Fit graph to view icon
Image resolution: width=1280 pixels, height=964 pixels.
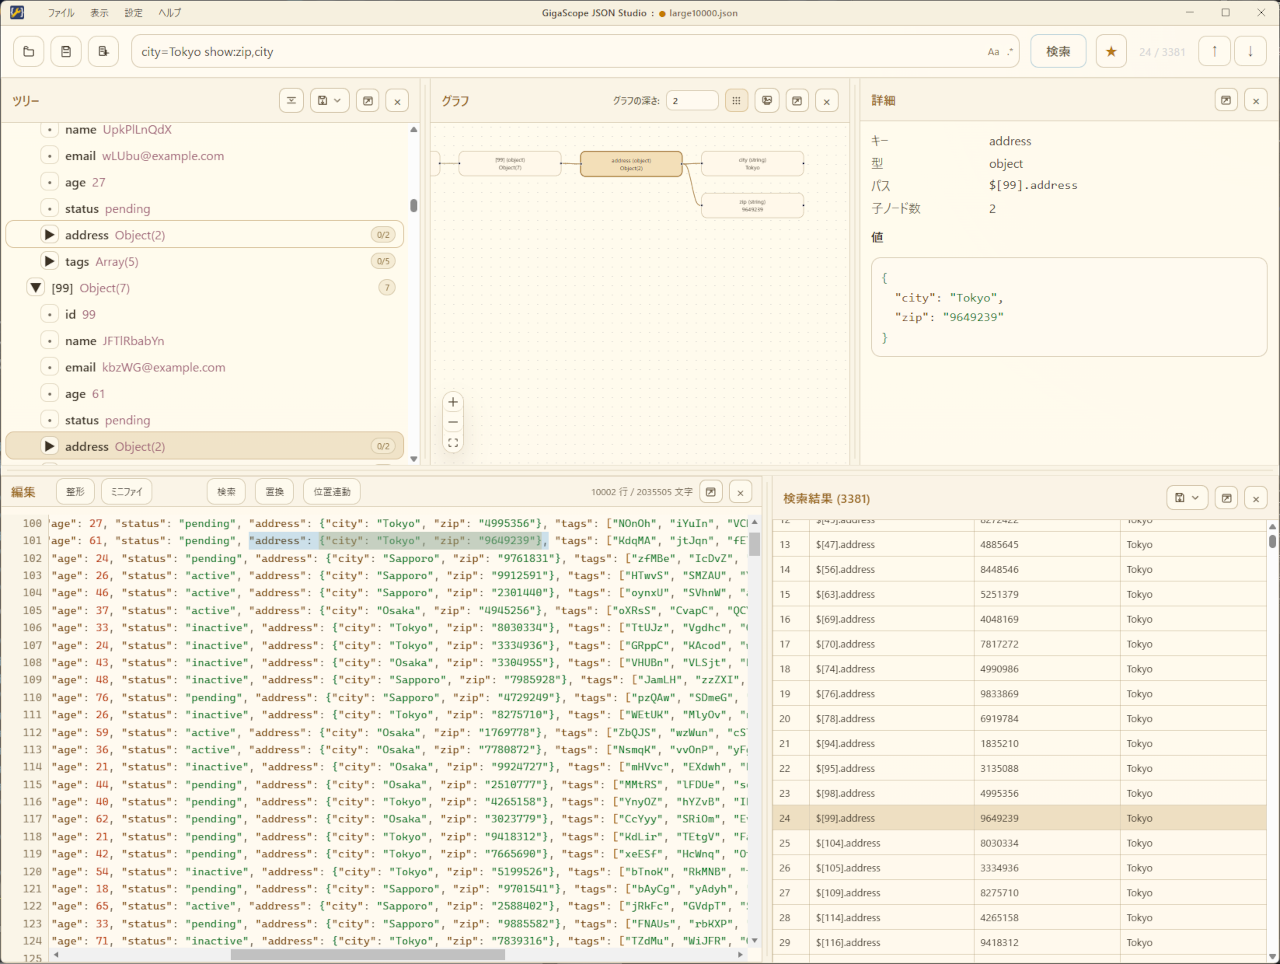click(x=453, y=442)
